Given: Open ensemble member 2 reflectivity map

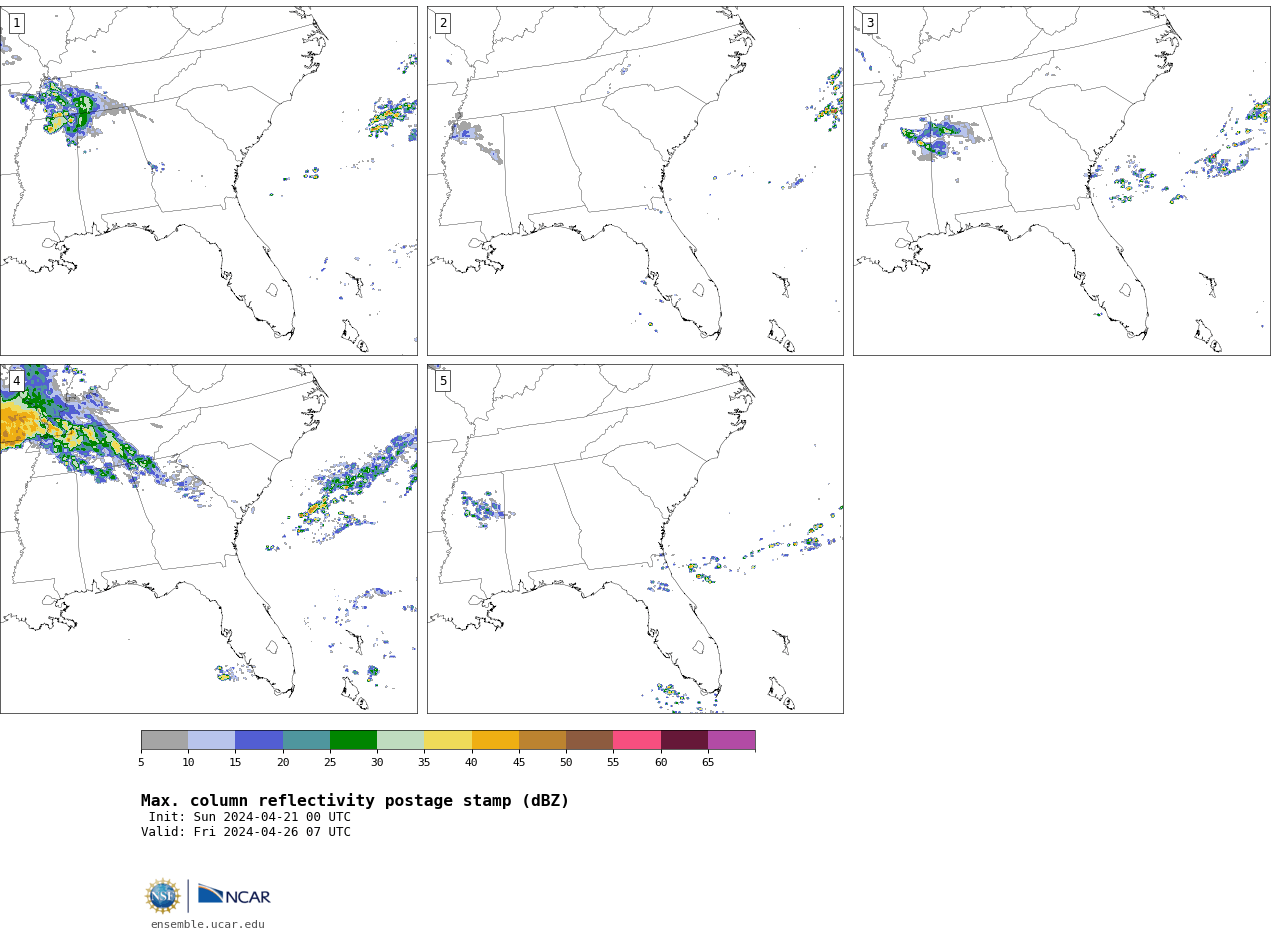Looking at the screenshot, I should click(x=635, y=181).
